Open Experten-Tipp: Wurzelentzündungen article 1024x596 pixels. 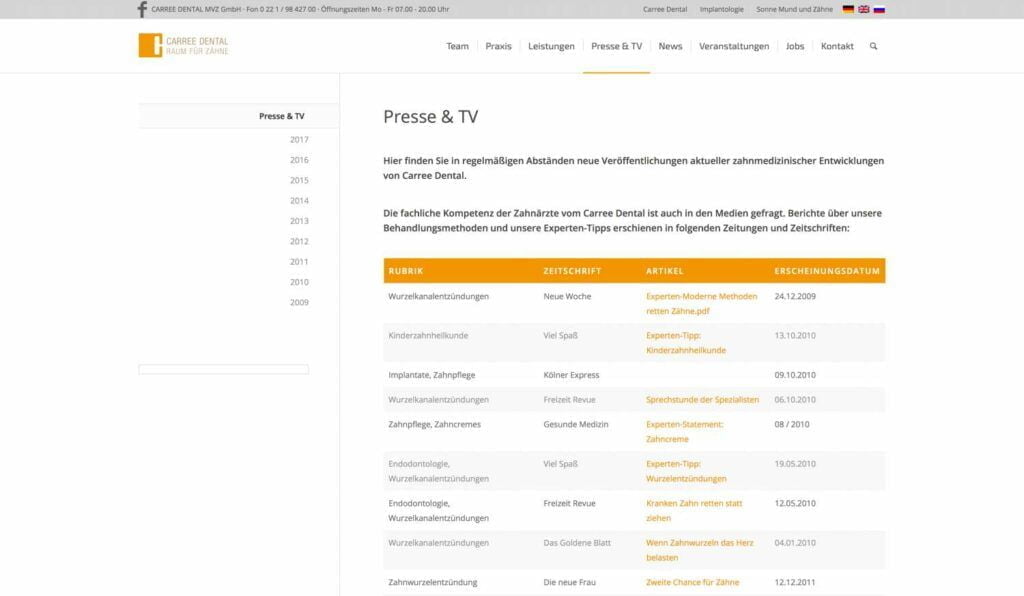686,471
